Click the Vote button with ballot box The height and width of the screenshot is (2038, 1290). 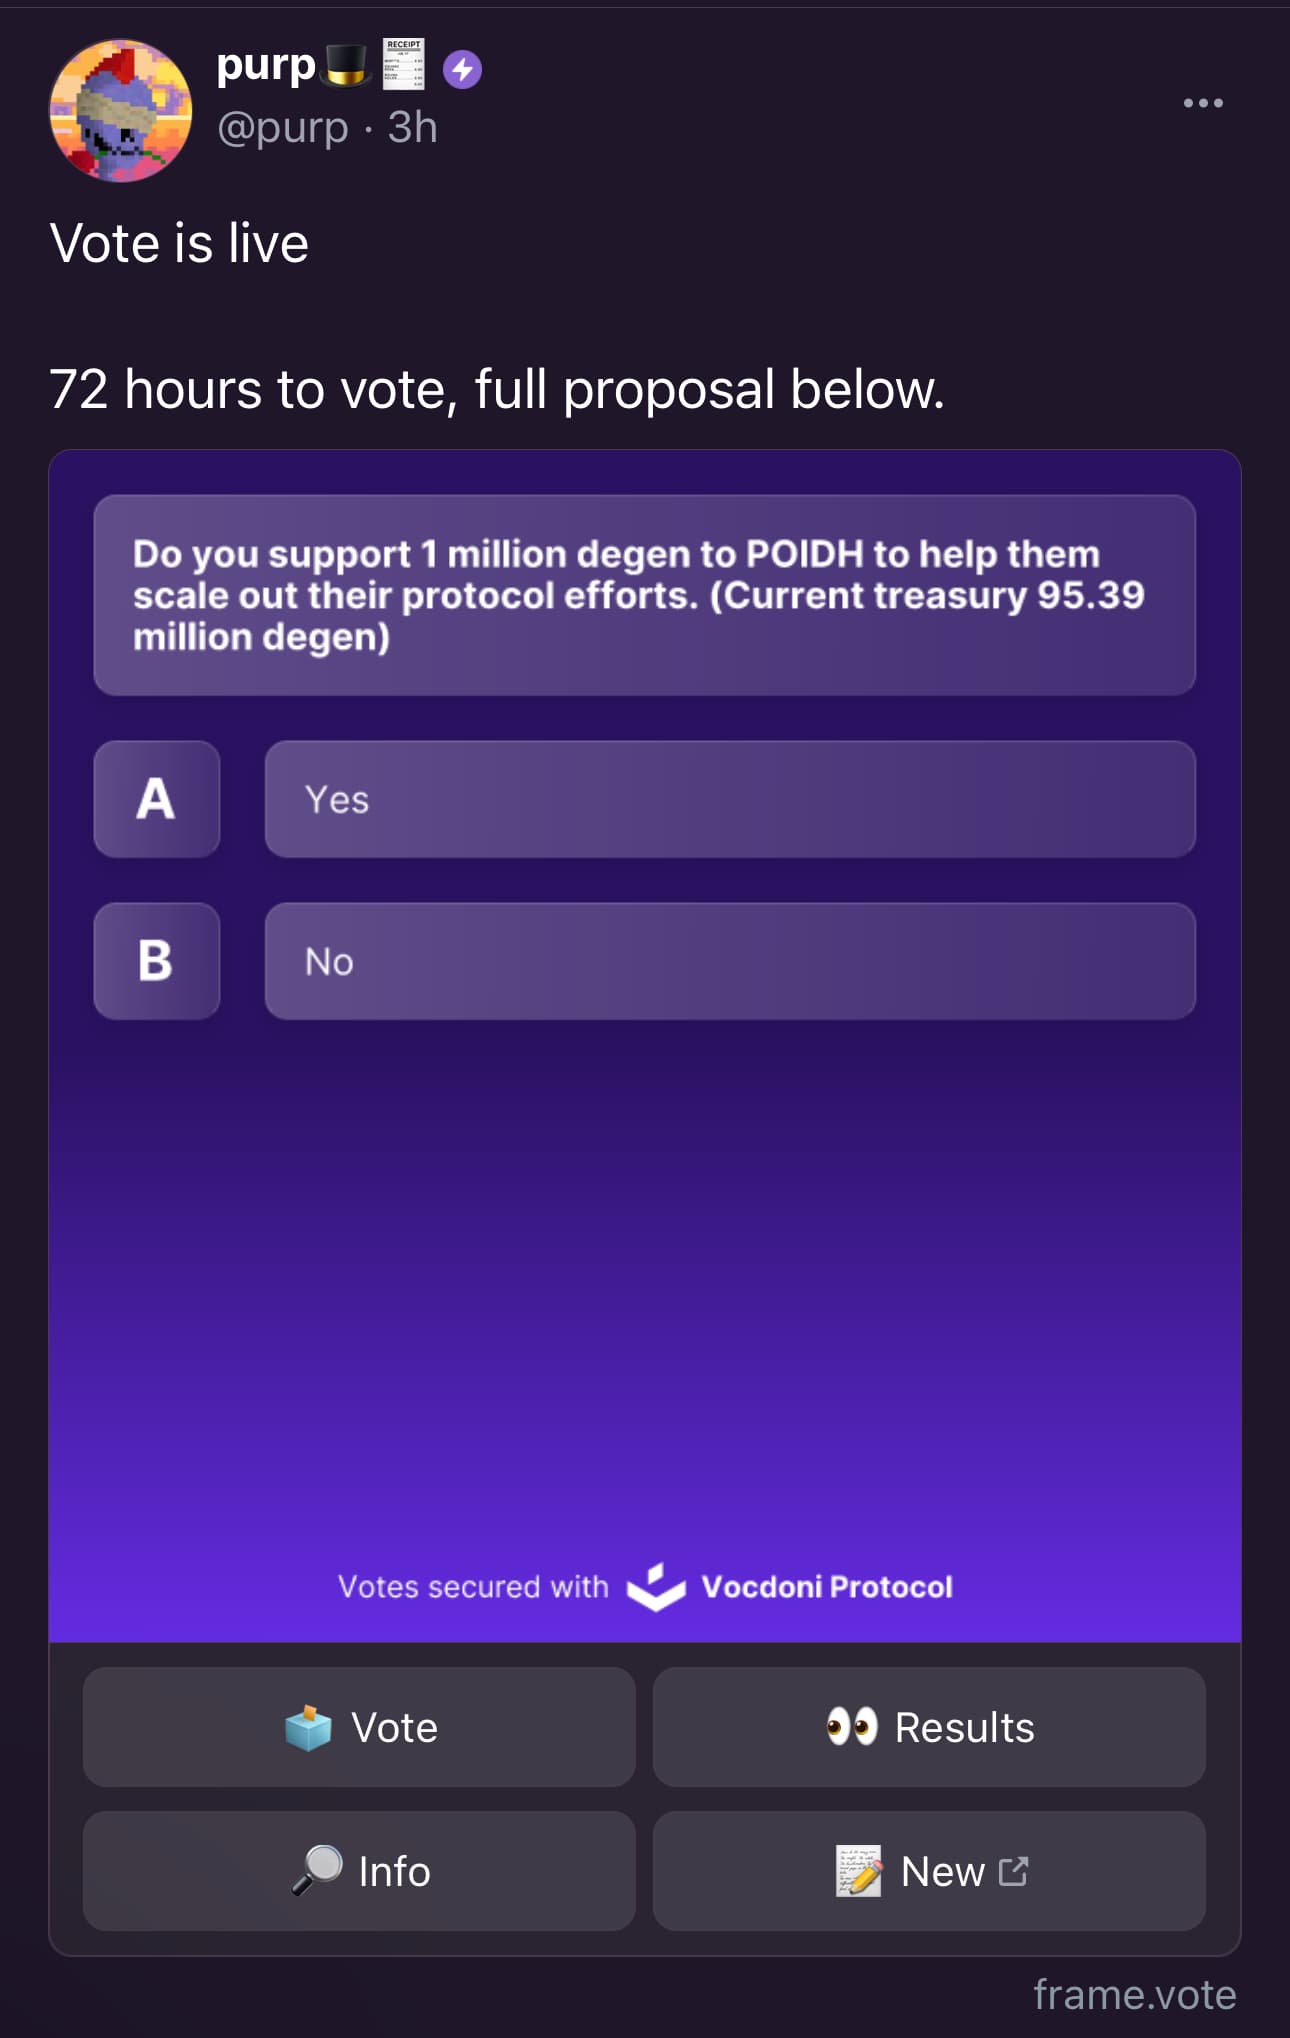coord(359,1727)
